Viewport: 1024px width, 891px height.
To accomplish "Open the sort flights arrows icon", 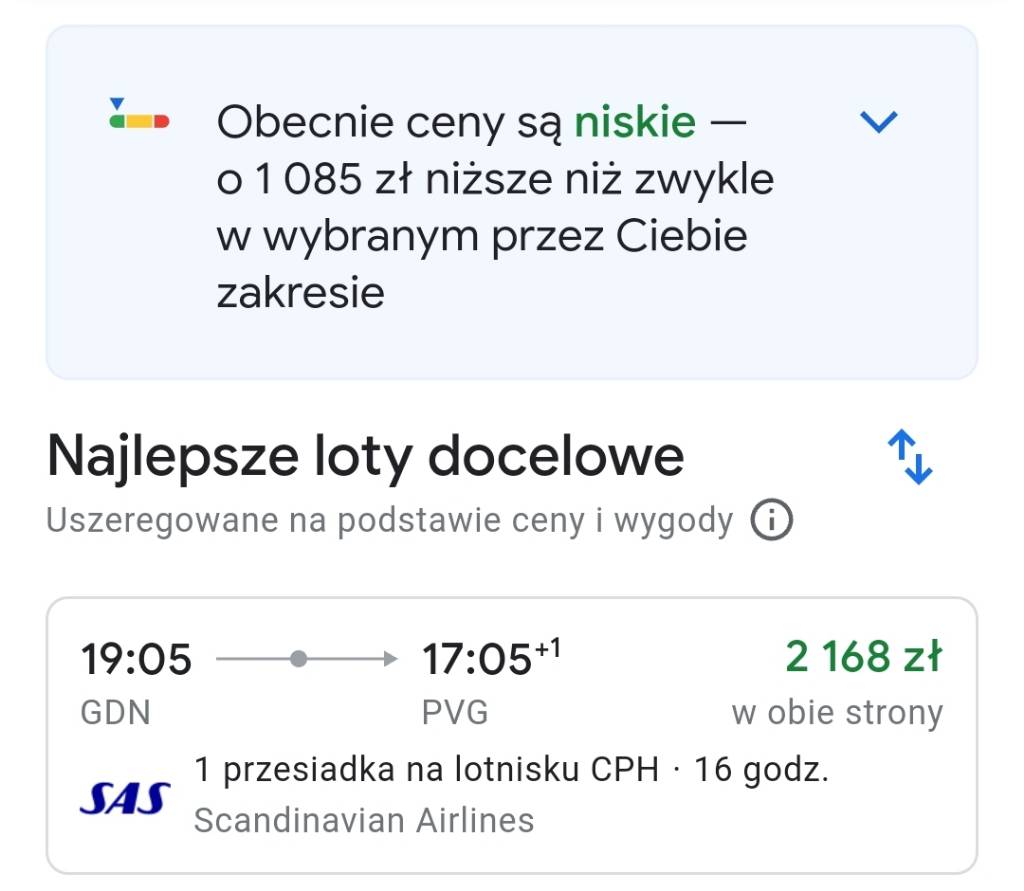I will coord(910,457).
